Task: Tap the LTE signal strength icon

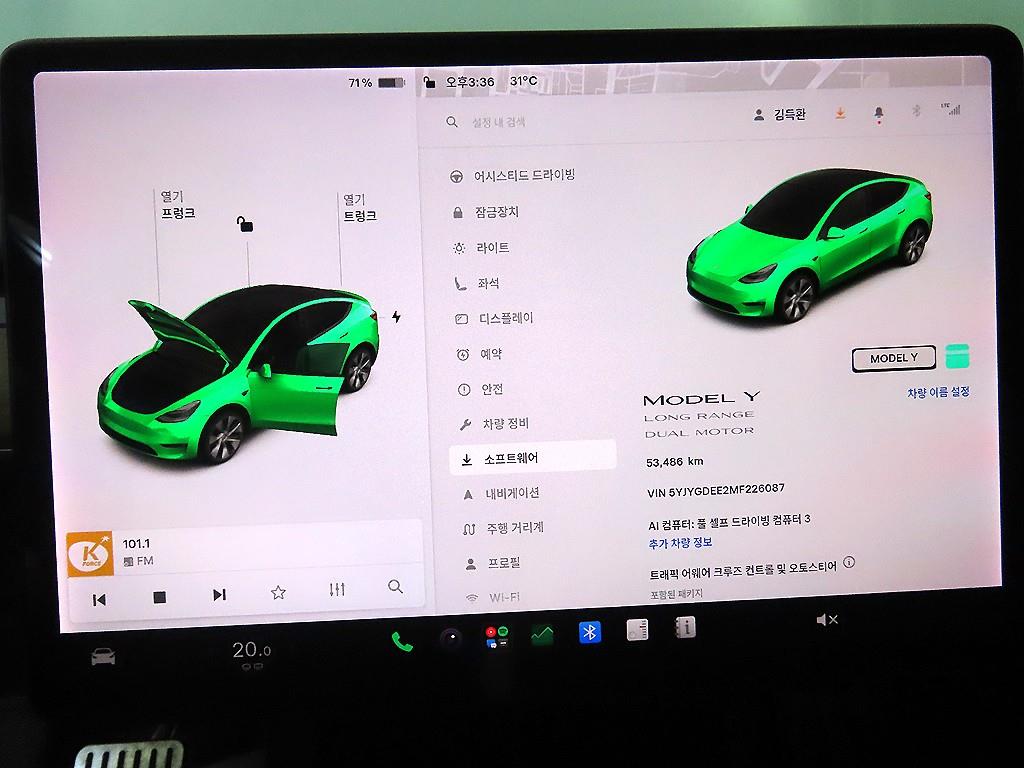Action: click(952, 108)
